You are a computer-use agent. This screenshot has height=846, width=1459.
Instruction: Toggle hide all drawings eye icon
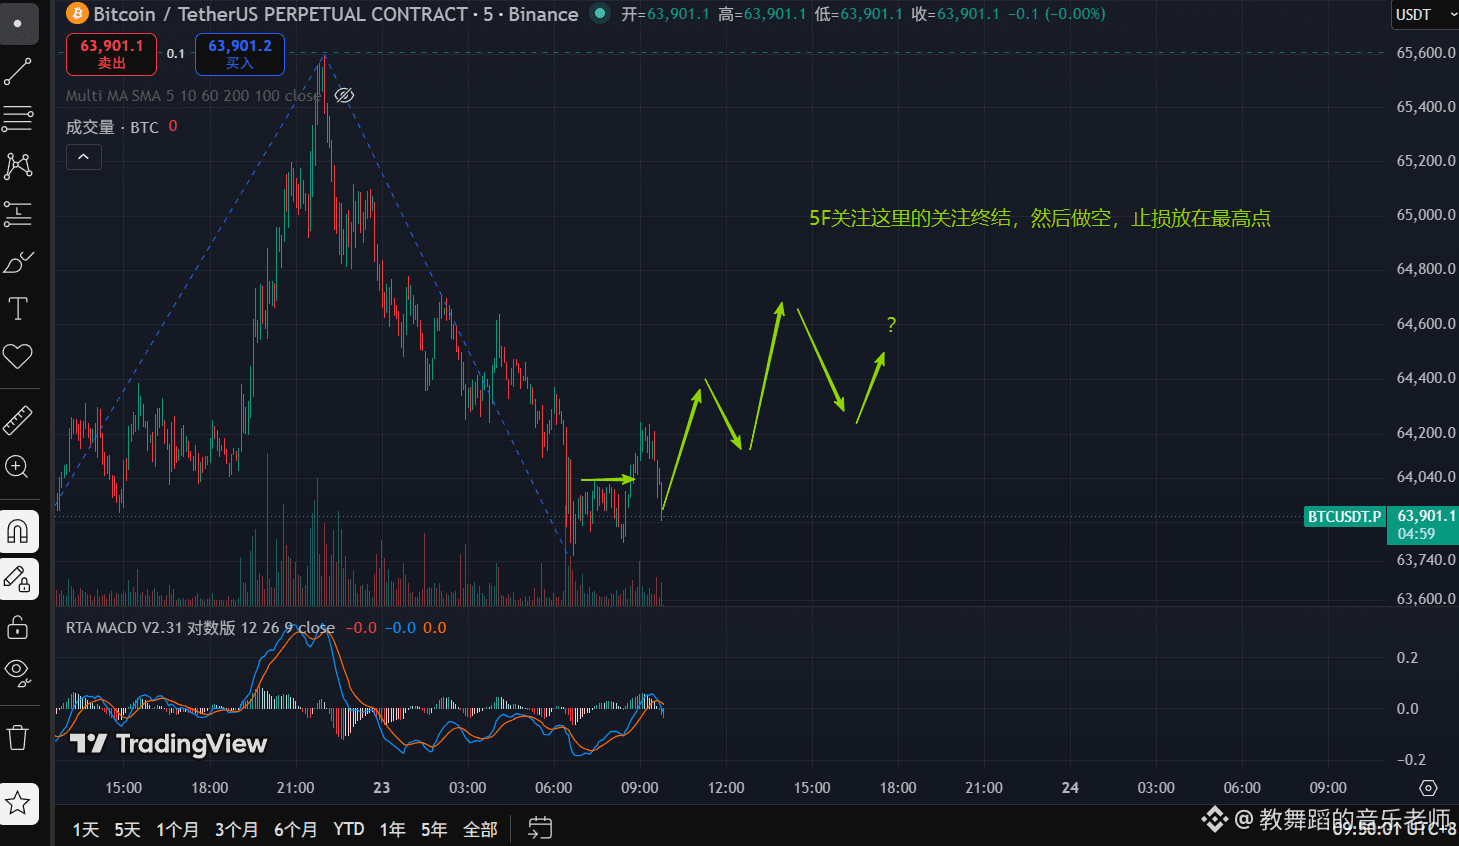tap(18, 672)
